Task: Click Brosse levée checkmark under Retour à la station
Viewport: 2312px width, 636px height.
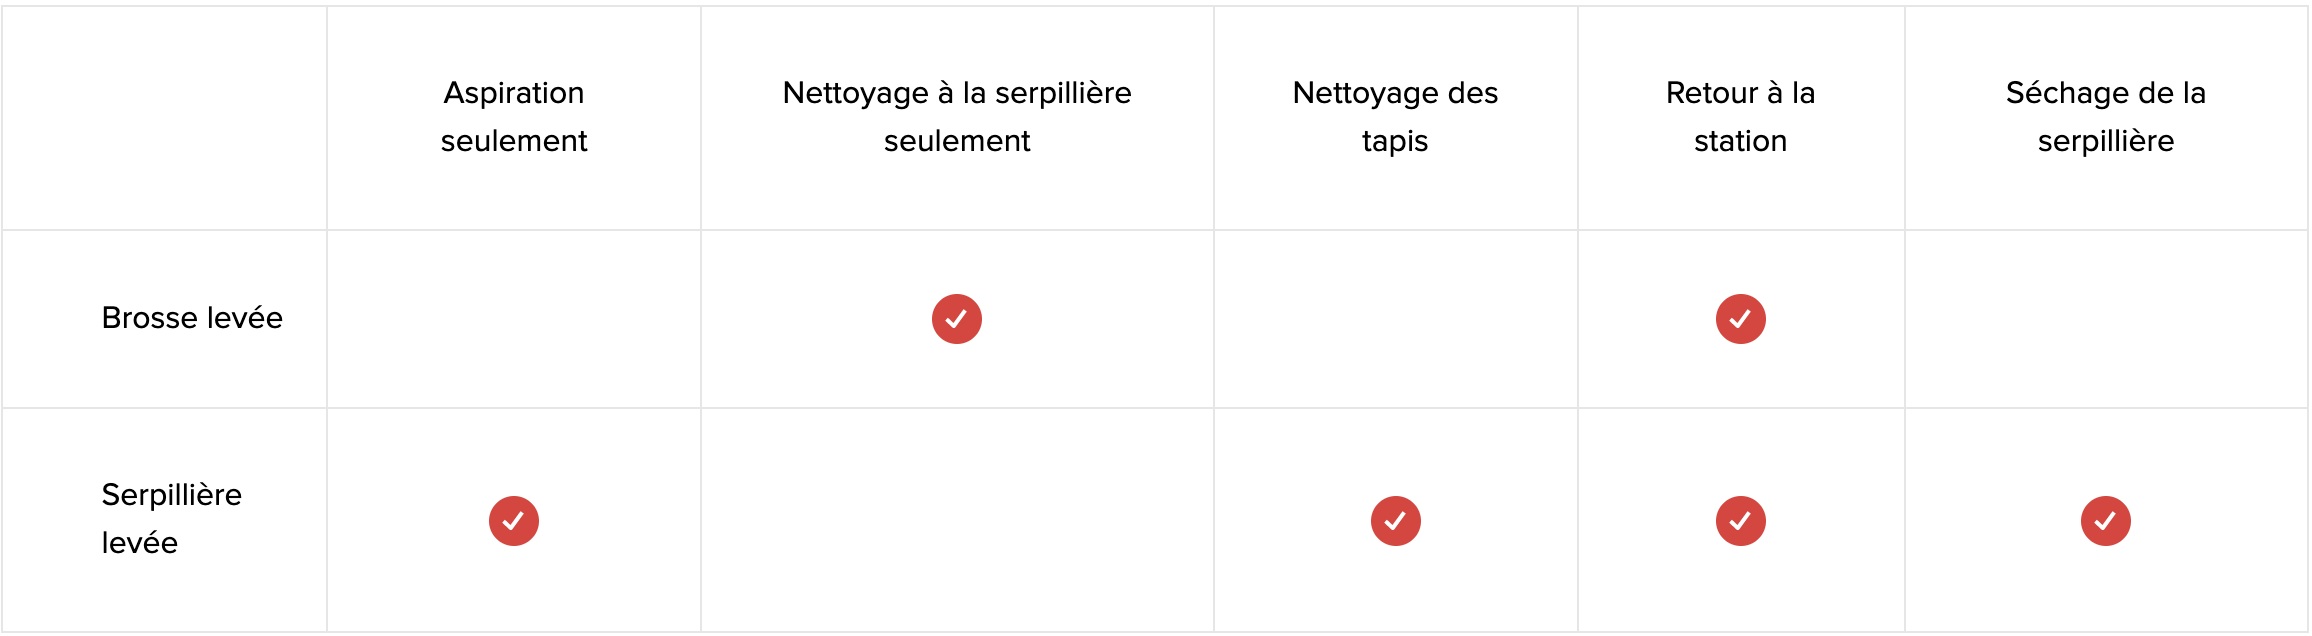Action: [1740, 319]
